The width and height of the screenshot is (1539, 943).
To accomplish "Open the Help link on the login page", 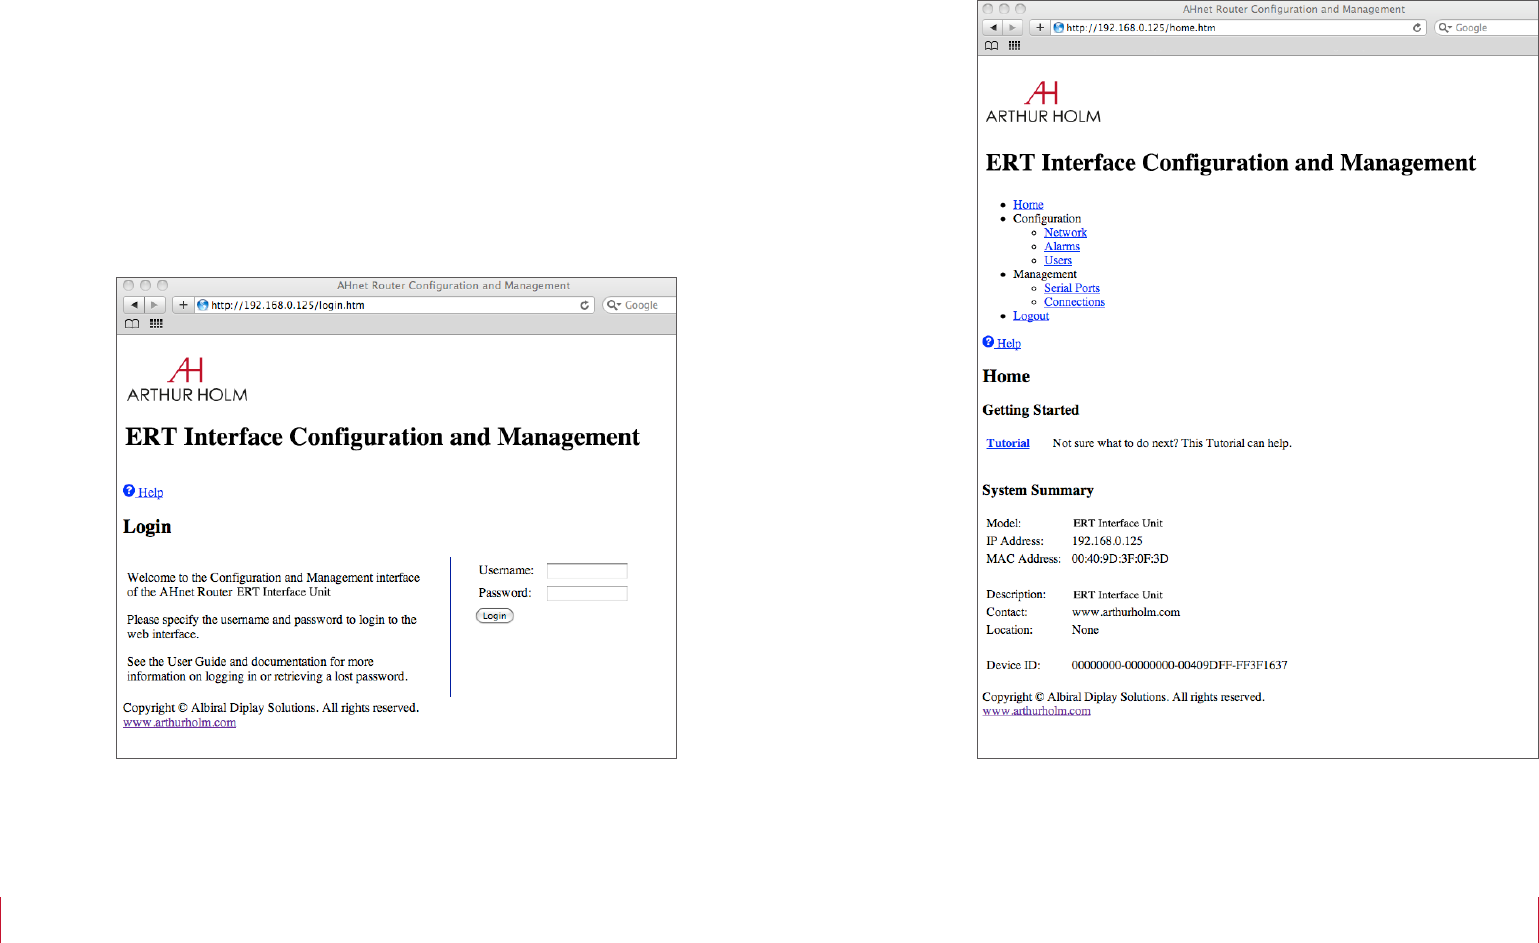I will (x=151, y=492).
